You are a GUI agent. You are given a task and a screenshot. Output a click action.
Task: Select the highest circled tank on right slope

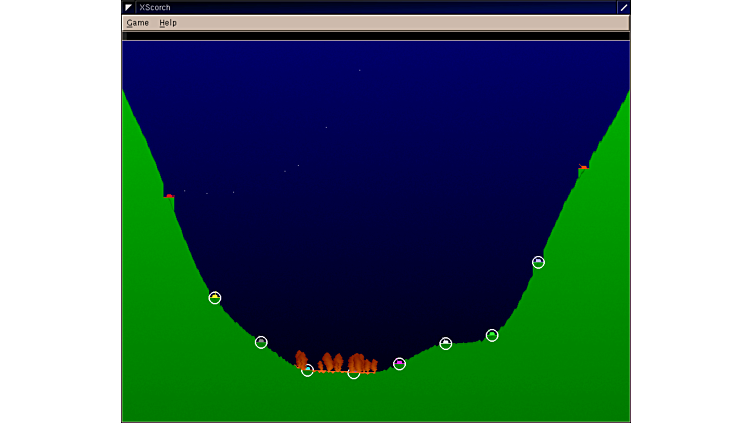pos(538,262)
